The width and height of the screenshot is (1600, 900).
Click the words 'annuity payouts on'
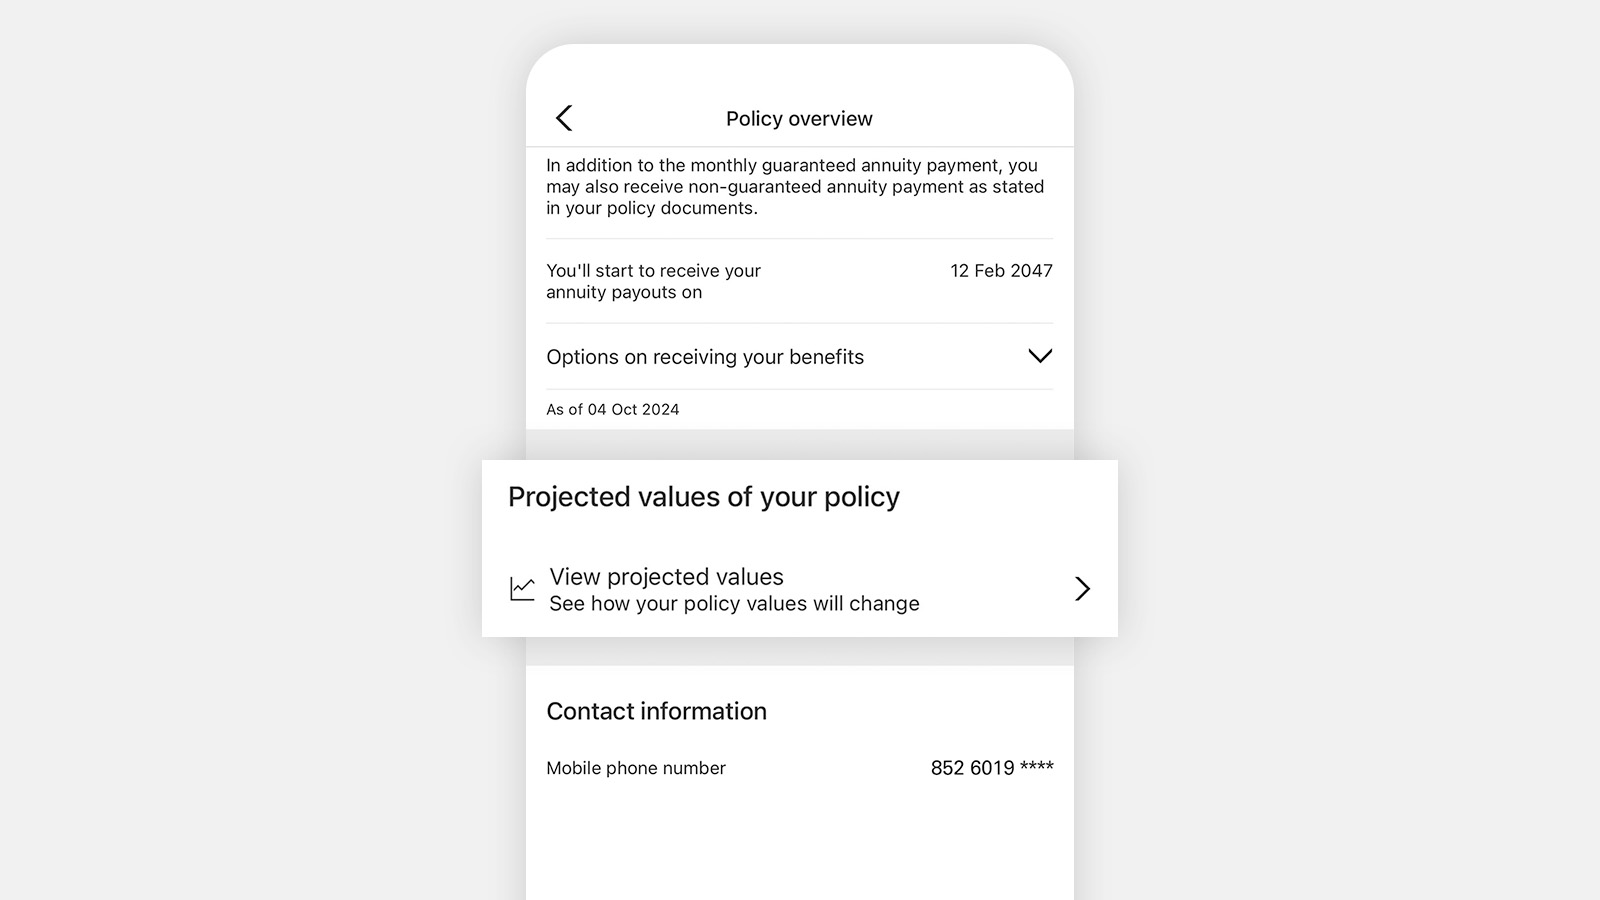(x=624, y=293)
